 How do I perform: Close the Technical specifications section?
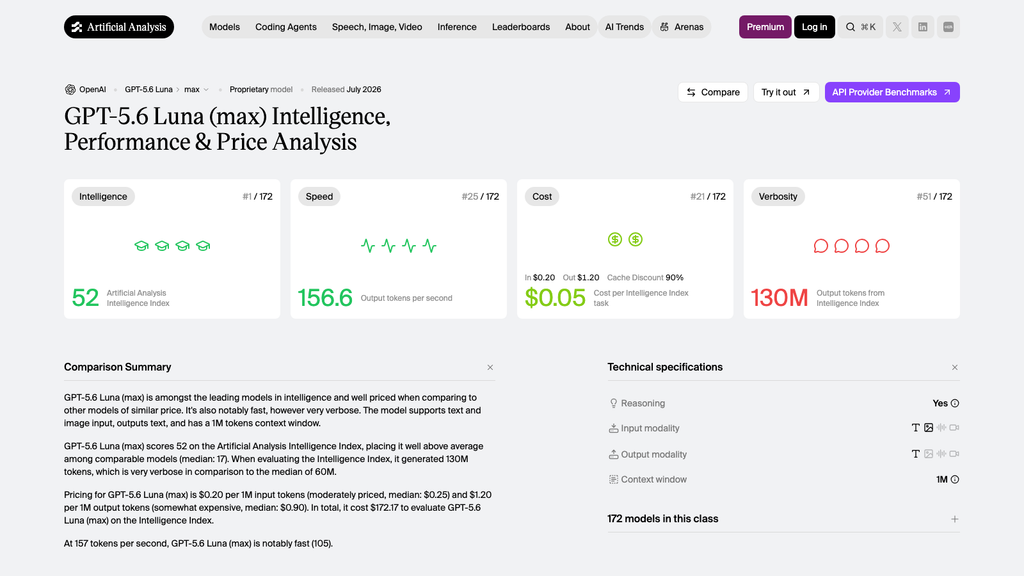click(x=955, y=368)
